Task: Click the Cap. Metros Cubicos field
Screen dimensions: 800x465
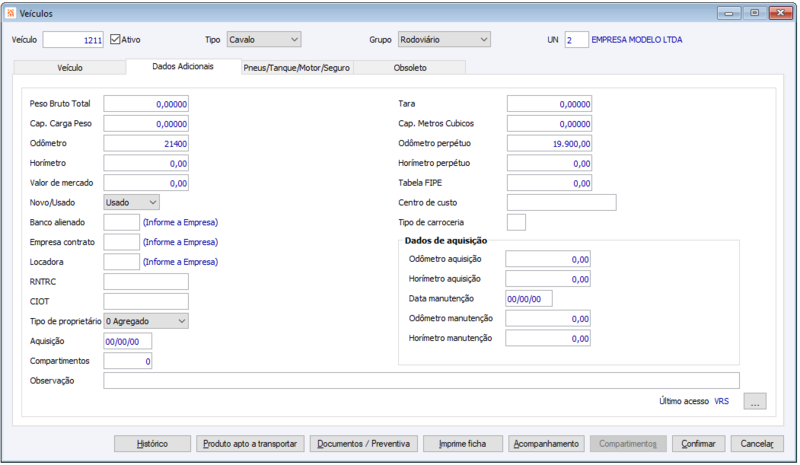Action: [549, 124]
